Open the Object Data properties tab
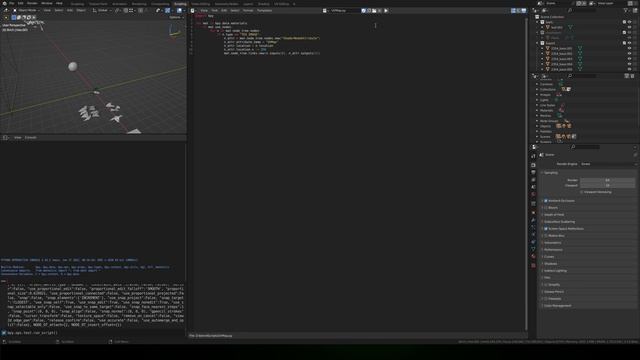Image resolution: width=640 pixels, height=360 pixels. [x=533, y=249]
